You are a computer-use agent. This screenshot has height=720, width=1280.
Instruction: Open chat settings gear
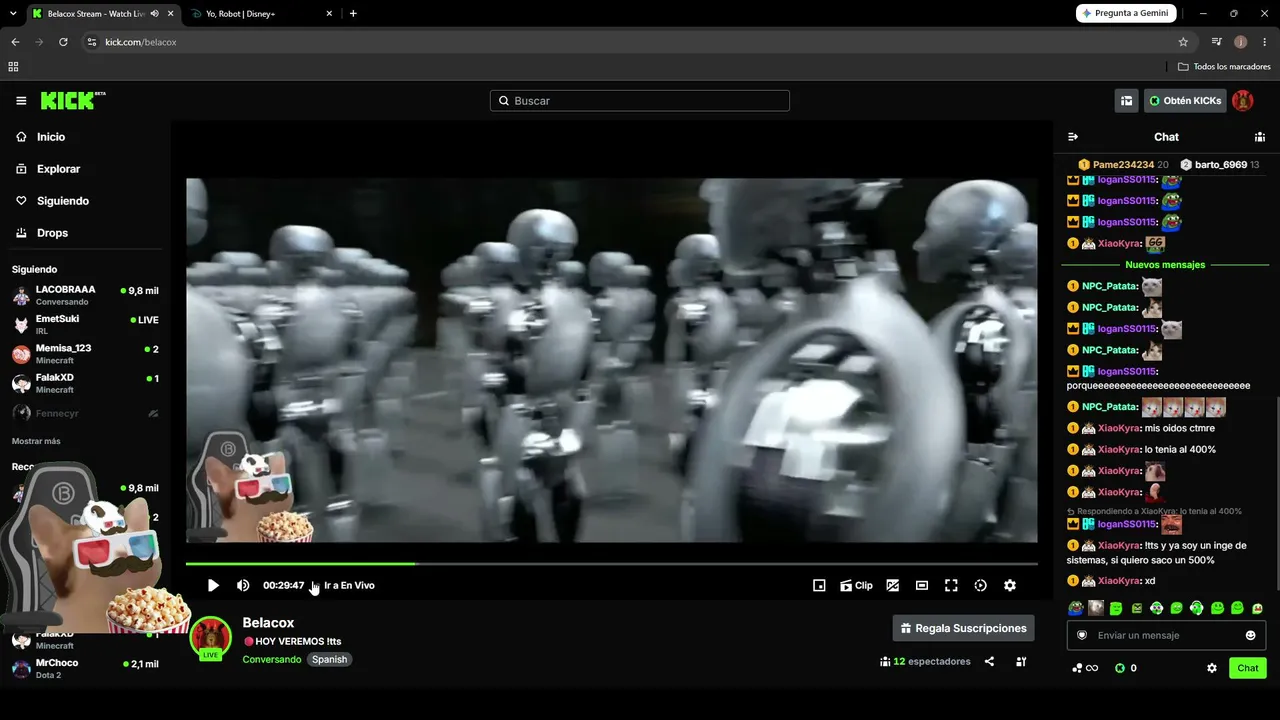tap(1212, 668)
